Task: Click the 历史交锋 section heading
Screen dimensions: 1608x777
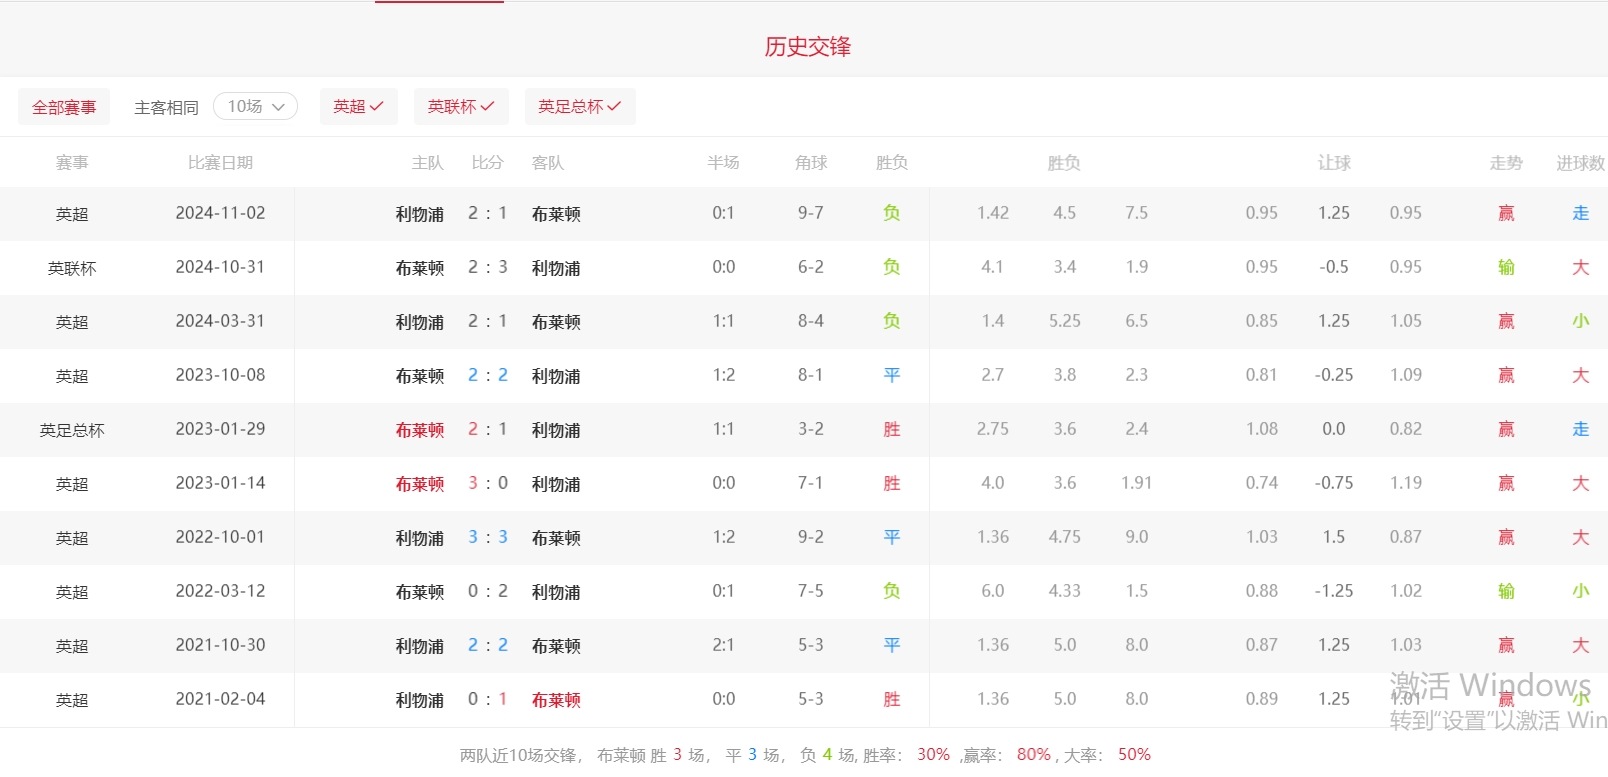Action: (807, 47)
